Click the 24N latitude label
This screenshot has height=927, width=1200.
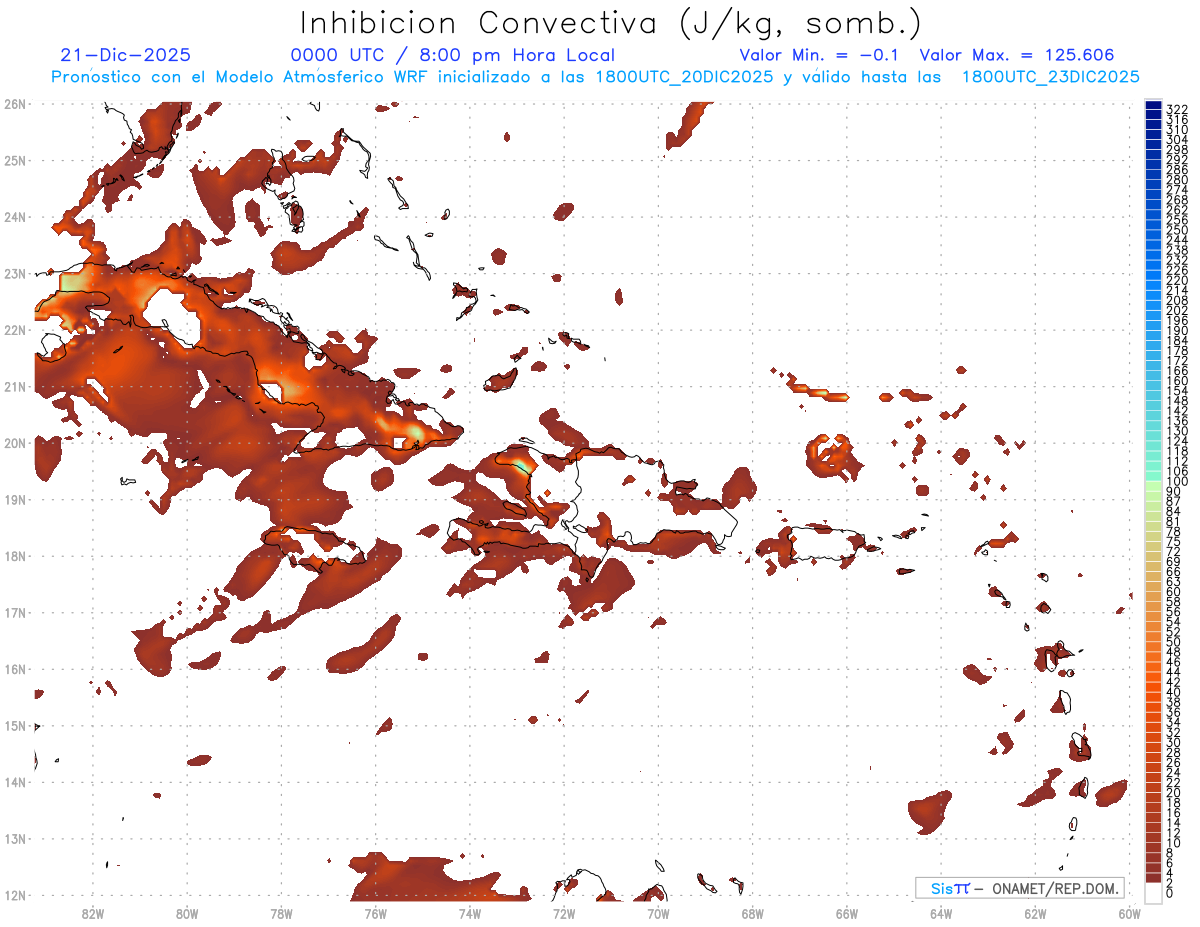[14, 217]
